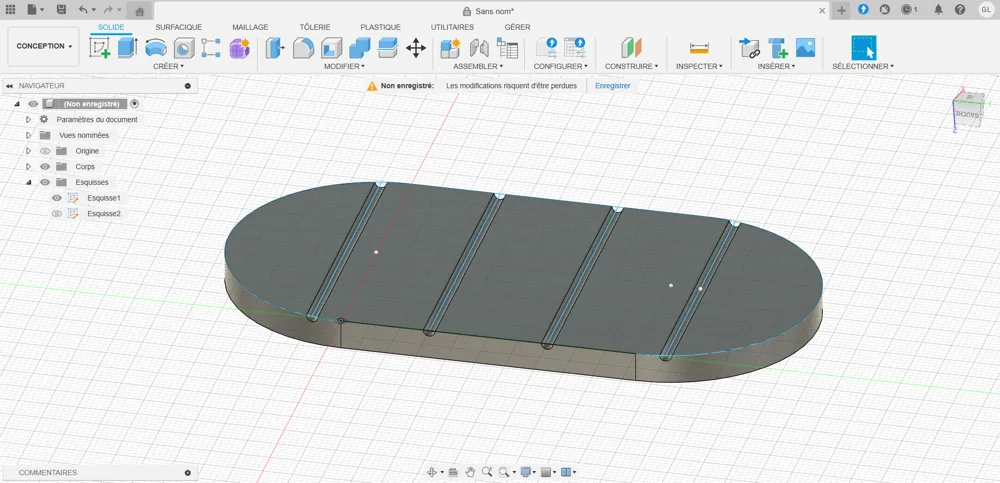Go to the Home tab icon
This screenshot has height=483, width=1000.
pyautogui.click(x=140, y=10)
